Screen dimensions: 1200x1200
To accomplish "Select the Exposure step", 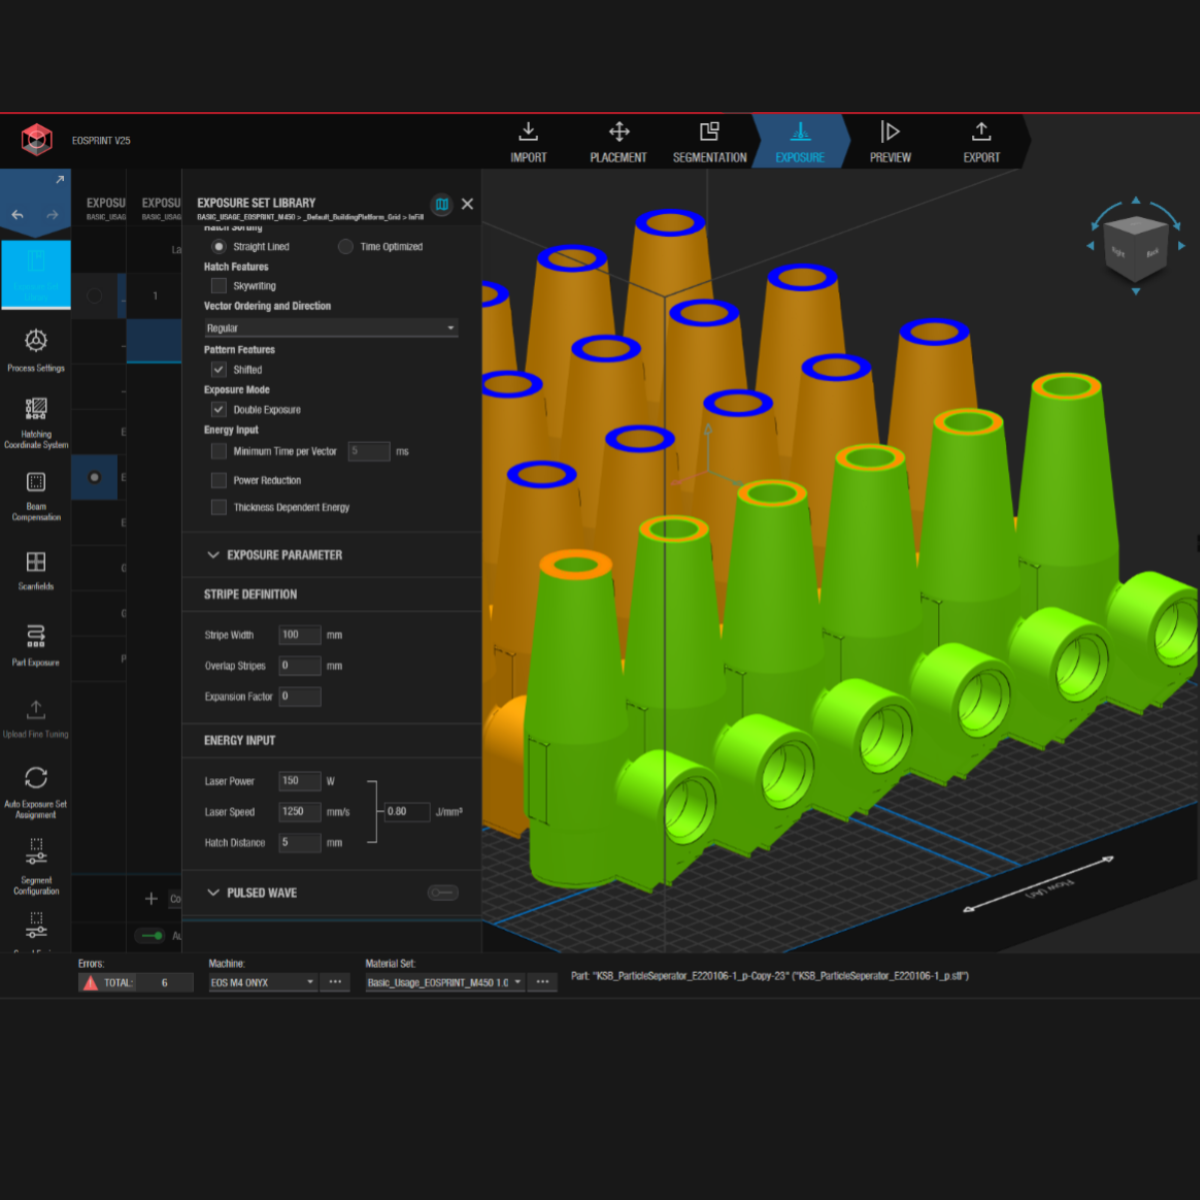I will click(x=799, y=142).
